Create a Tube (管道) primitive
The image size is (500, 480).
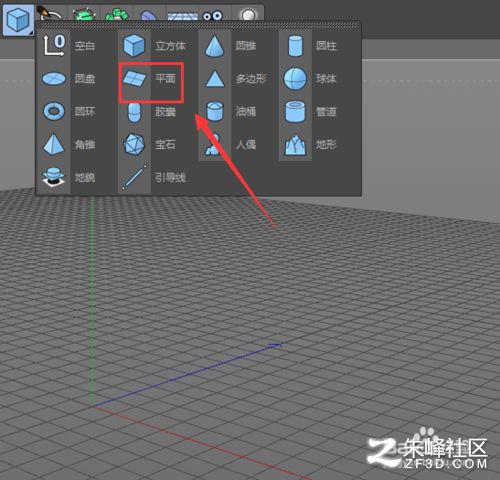point(295,111)
